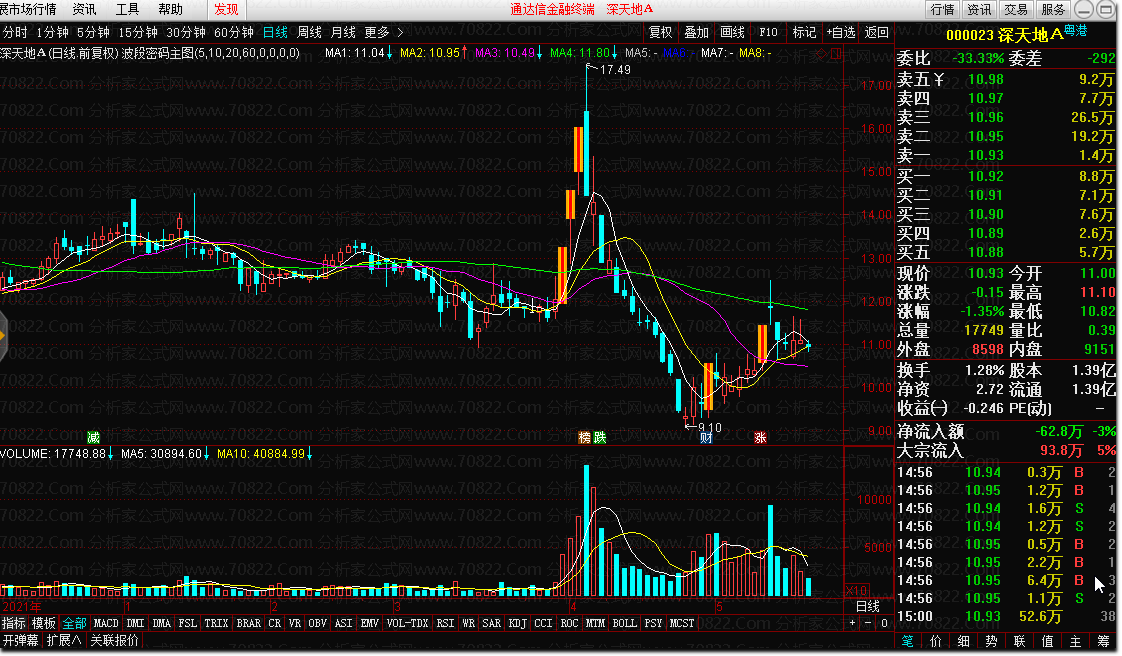Click the left side panel expand arrow
The height and width of the screenshot is (656, 1122).
click(x=3, y=335)
